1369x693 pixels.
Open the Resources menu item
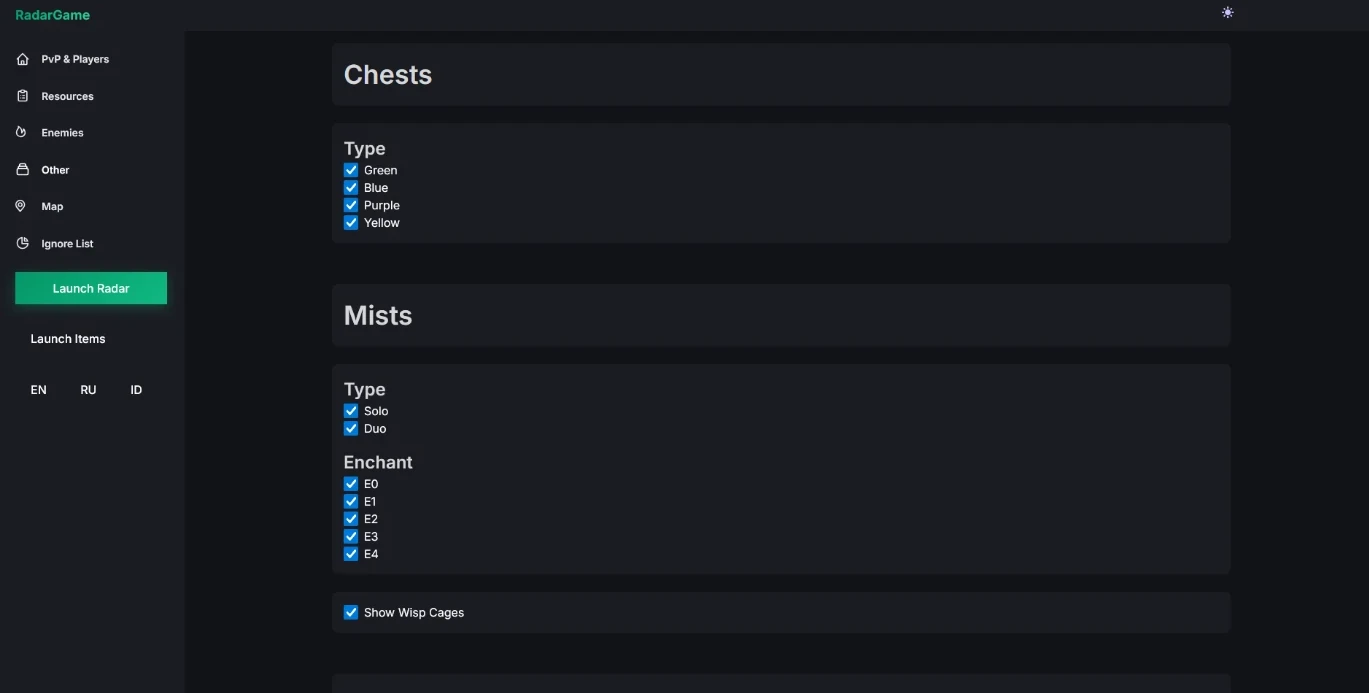(x=67, y=96)
